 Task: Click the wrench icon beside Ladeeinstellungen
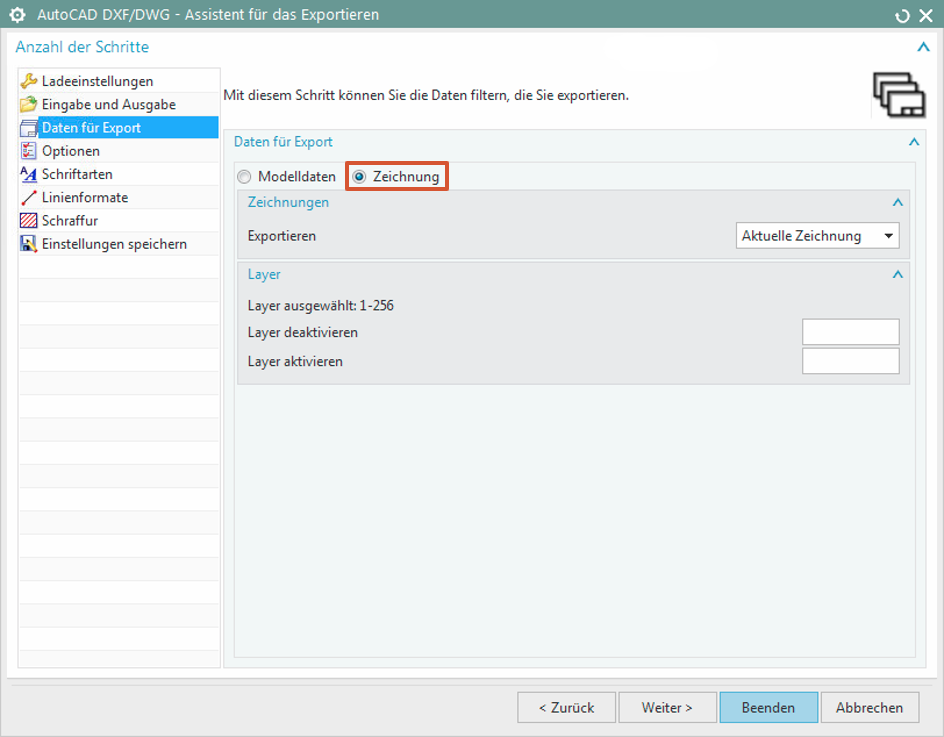[x=29, y=81]
